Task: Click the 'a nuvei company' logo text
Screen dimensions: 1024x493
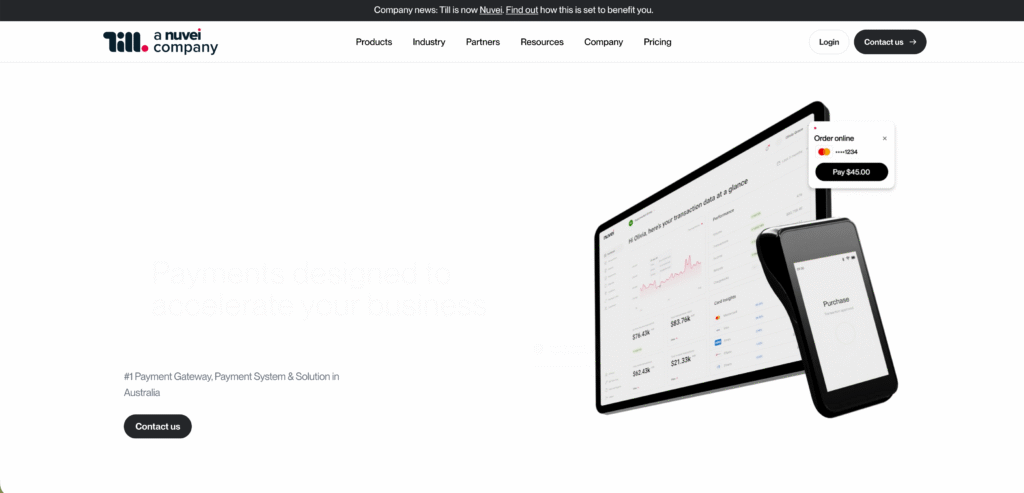Action: coord(185,42)
